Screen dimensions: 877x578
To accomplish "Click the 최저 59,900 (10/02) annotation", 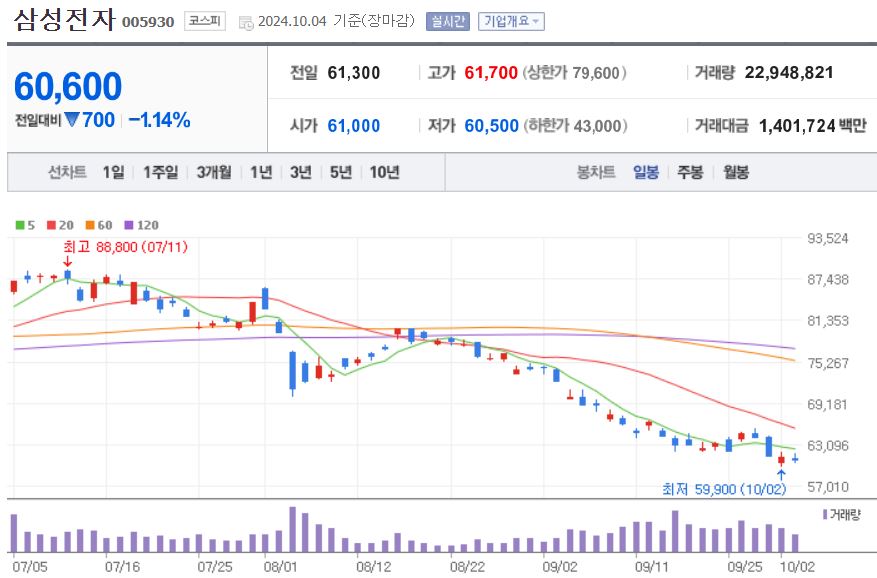I will point(724,490).
